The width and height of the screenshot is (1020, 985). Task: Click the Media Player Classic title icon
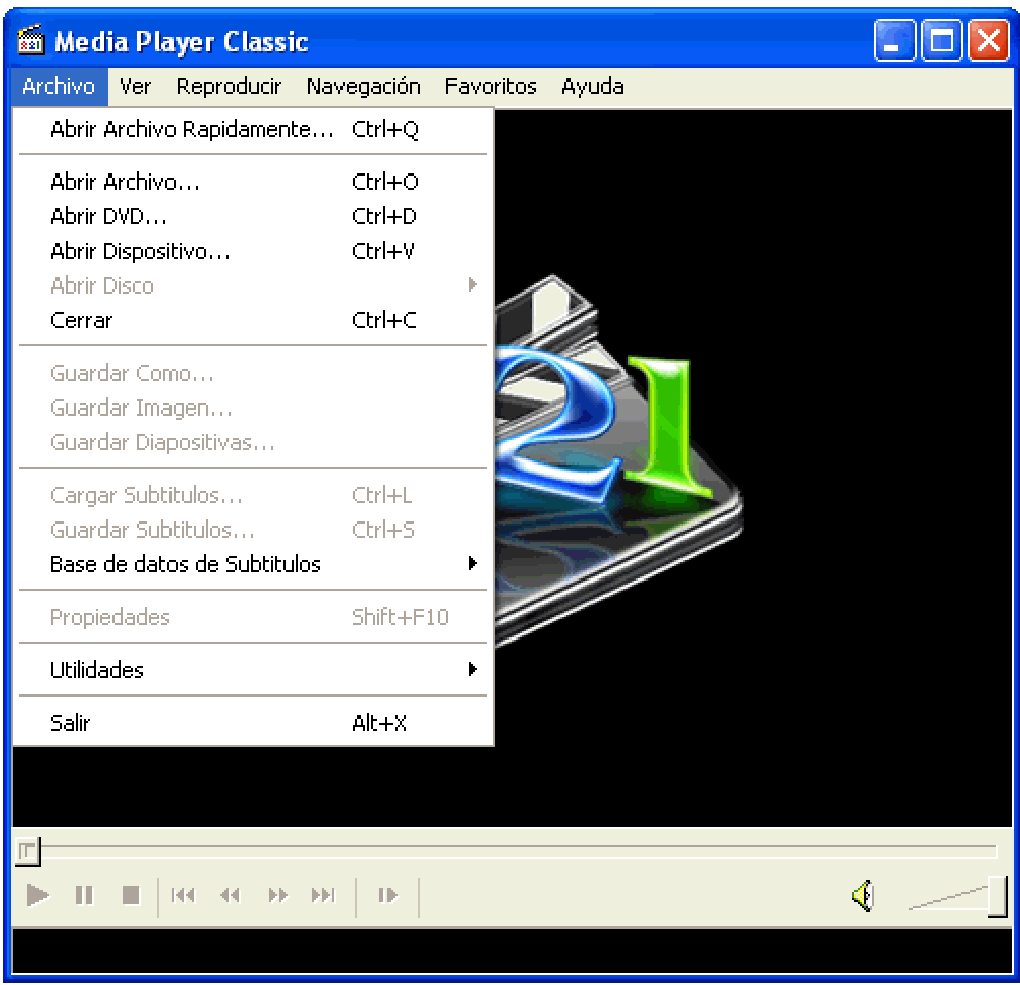pos(30,40)
